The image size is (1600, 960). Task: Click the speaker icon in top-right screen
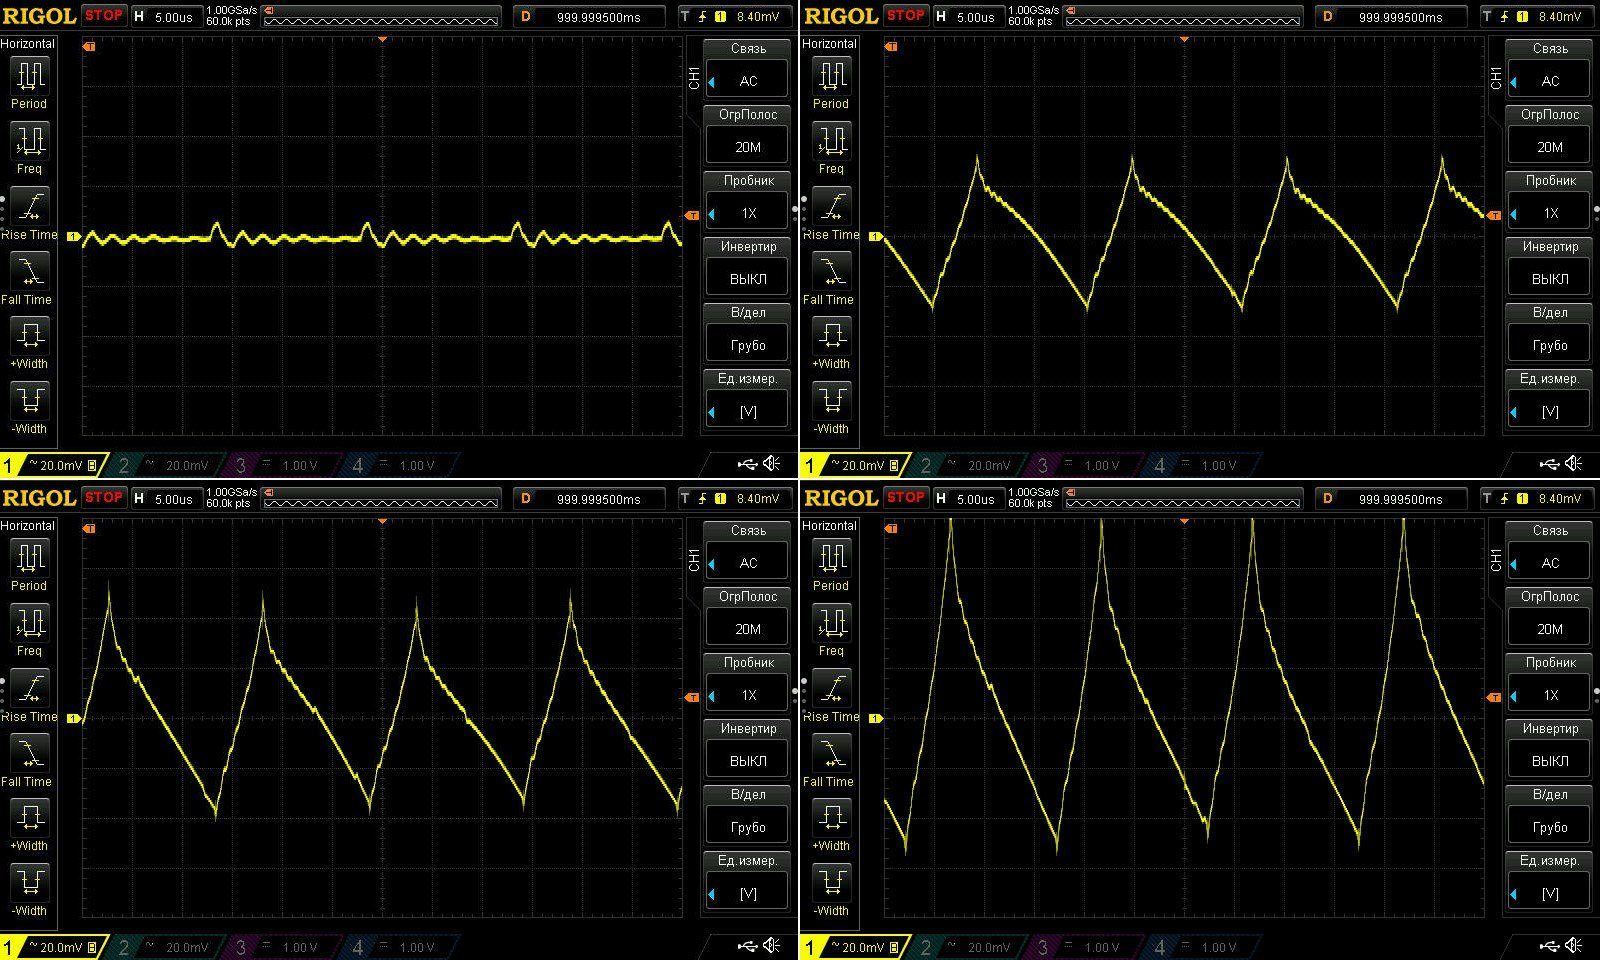pyautogui.click(x=1574, y=464)
